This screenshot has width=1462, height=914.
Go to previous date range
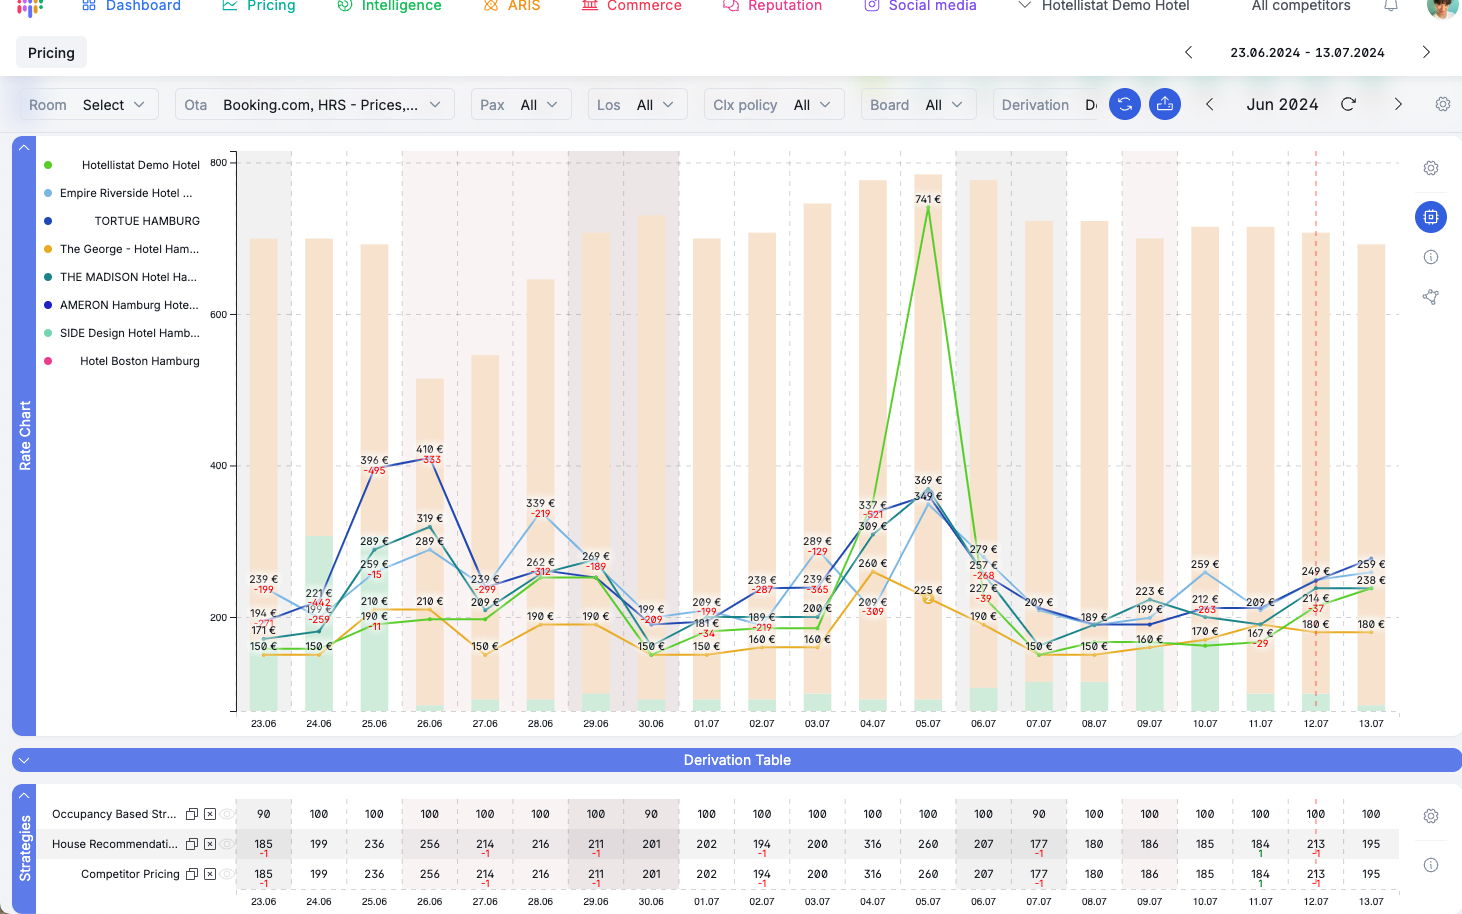(1188, 52)
